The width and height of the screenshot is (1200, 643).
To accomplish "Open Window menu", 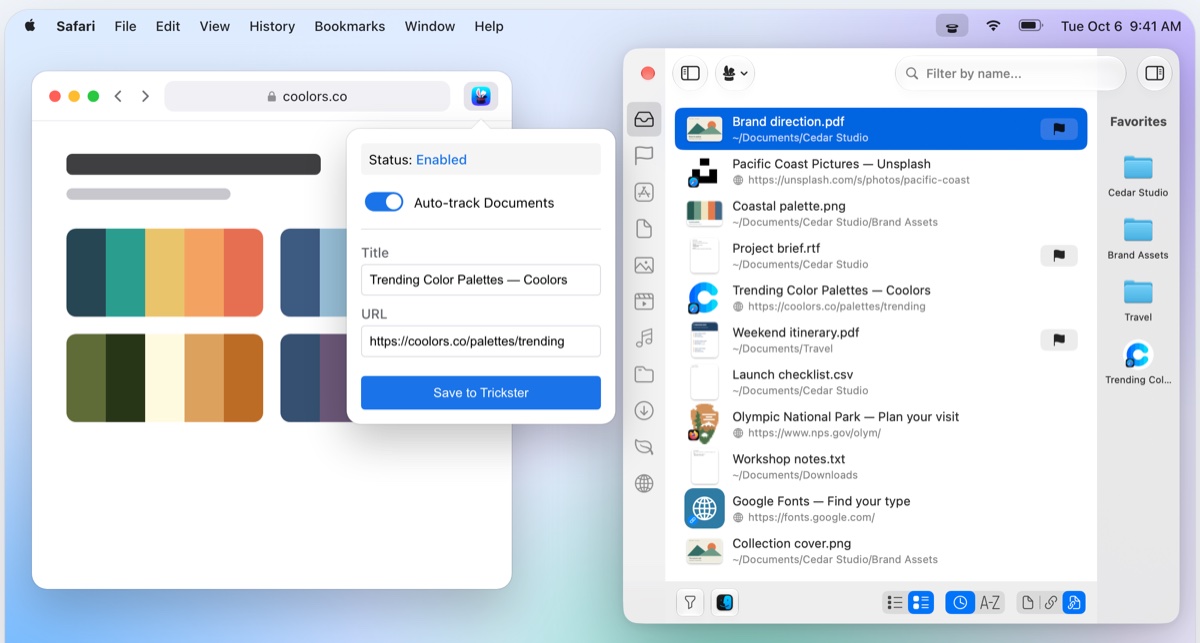I will [x=430, y=26].
